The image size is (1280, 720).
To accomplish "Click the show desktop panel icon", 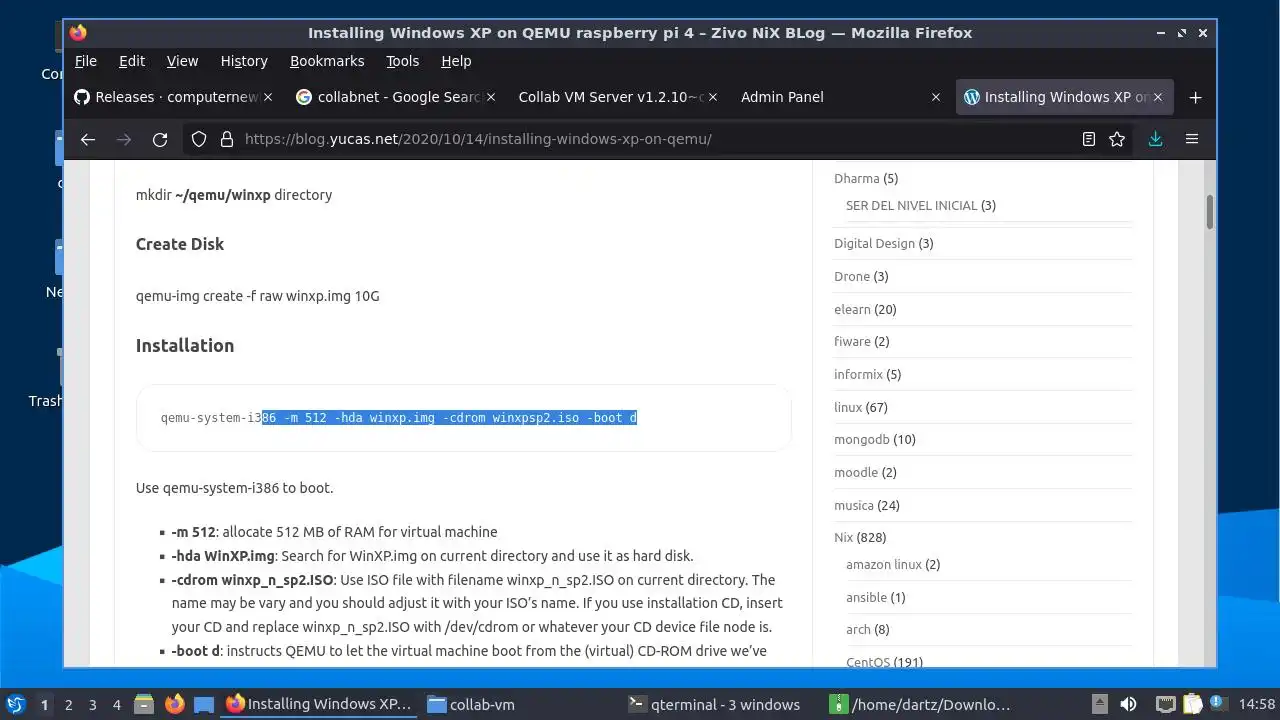I will click(204, 704).
